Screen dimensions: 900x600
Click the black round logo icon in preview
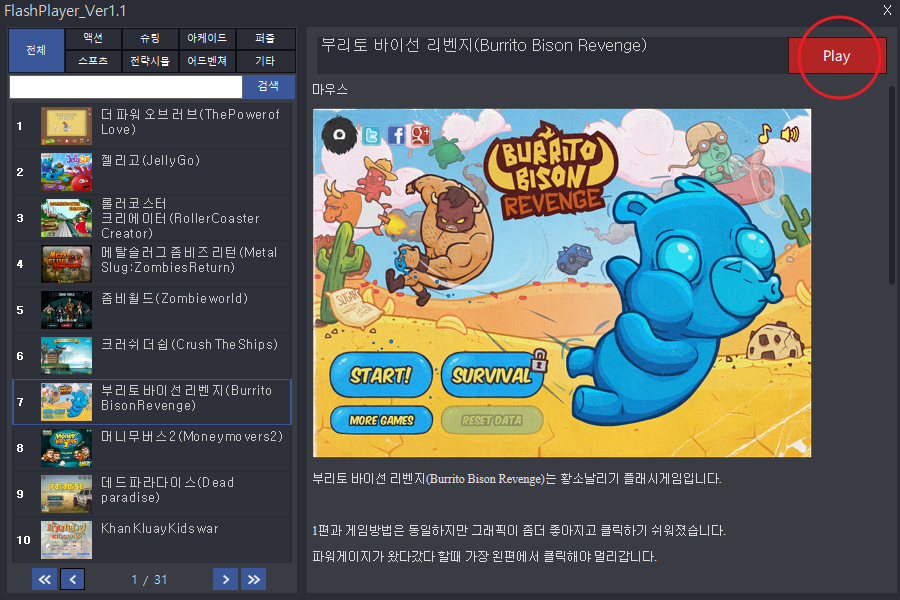coord(339,134)
